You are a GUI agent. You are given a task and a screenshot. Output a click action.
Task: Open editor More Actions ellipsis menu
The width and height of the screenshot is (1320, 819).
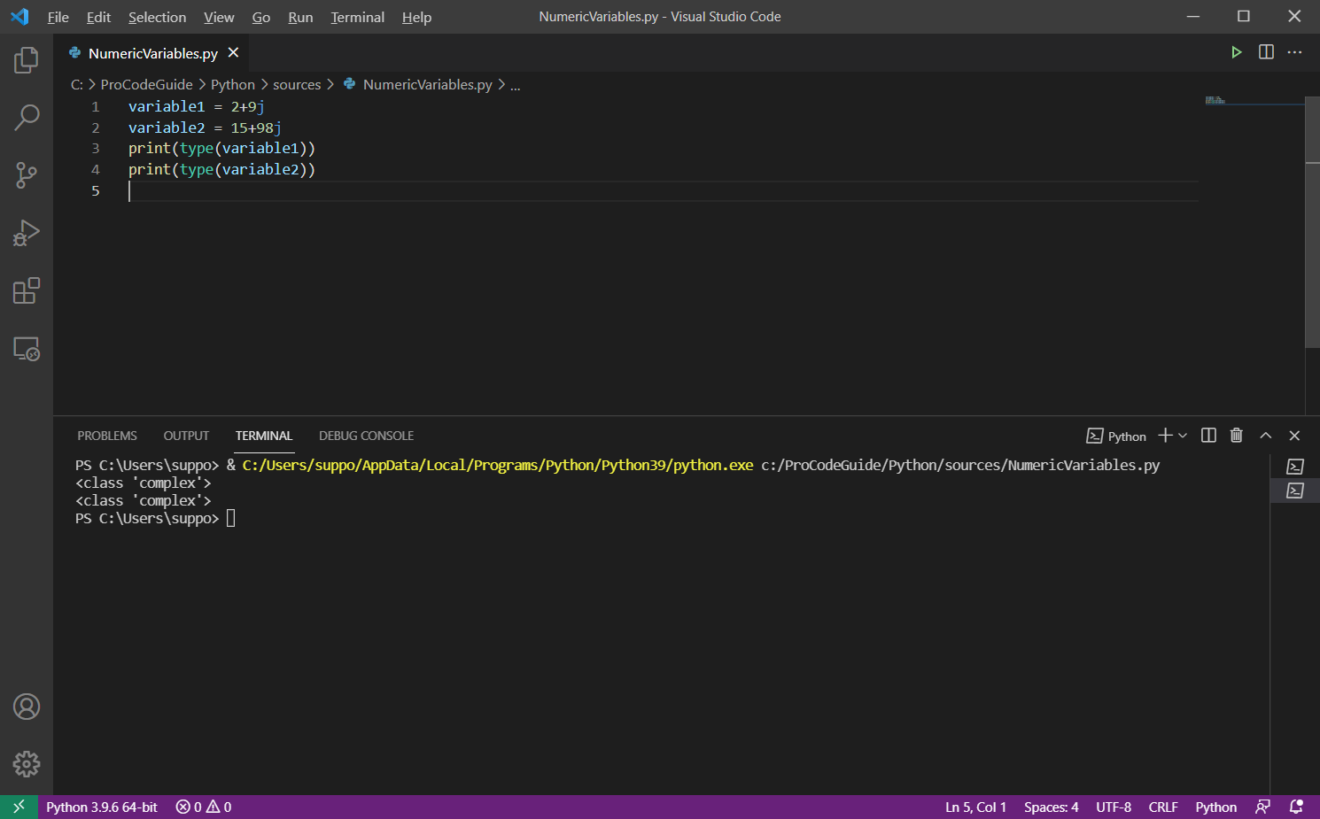(1295, 52)
